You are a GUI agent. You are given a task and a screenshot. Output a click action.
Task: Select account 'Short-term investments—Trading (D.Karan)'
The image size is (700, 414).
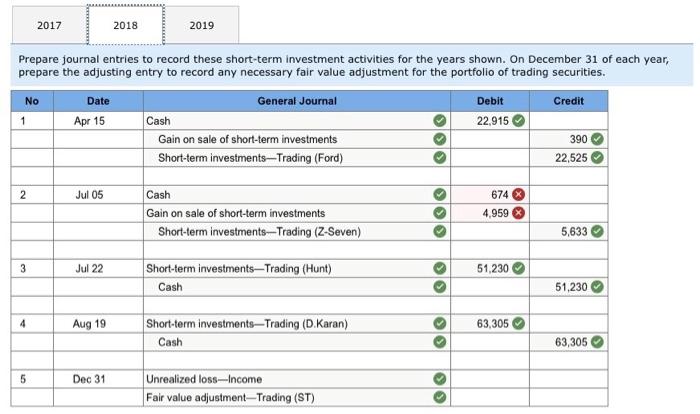pyautogui.click(x=297, y=323)
